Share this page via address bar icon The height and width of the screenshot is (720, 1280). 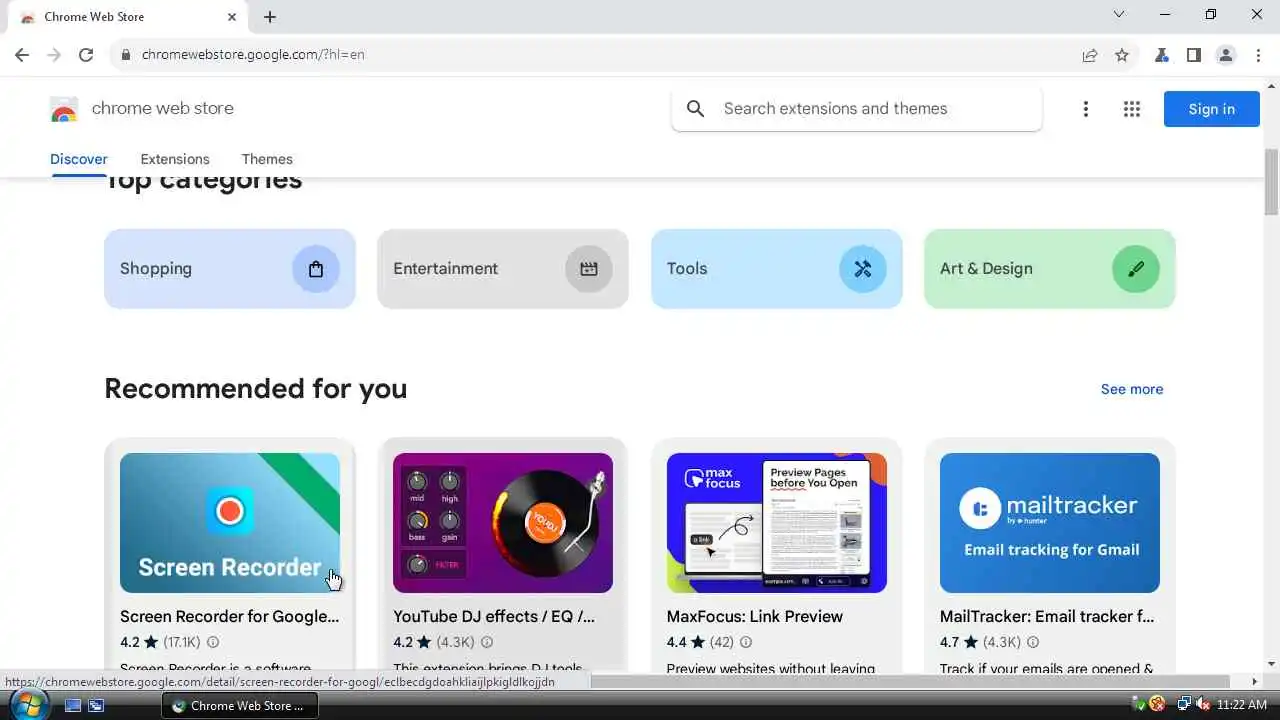tap(1090, 55)
